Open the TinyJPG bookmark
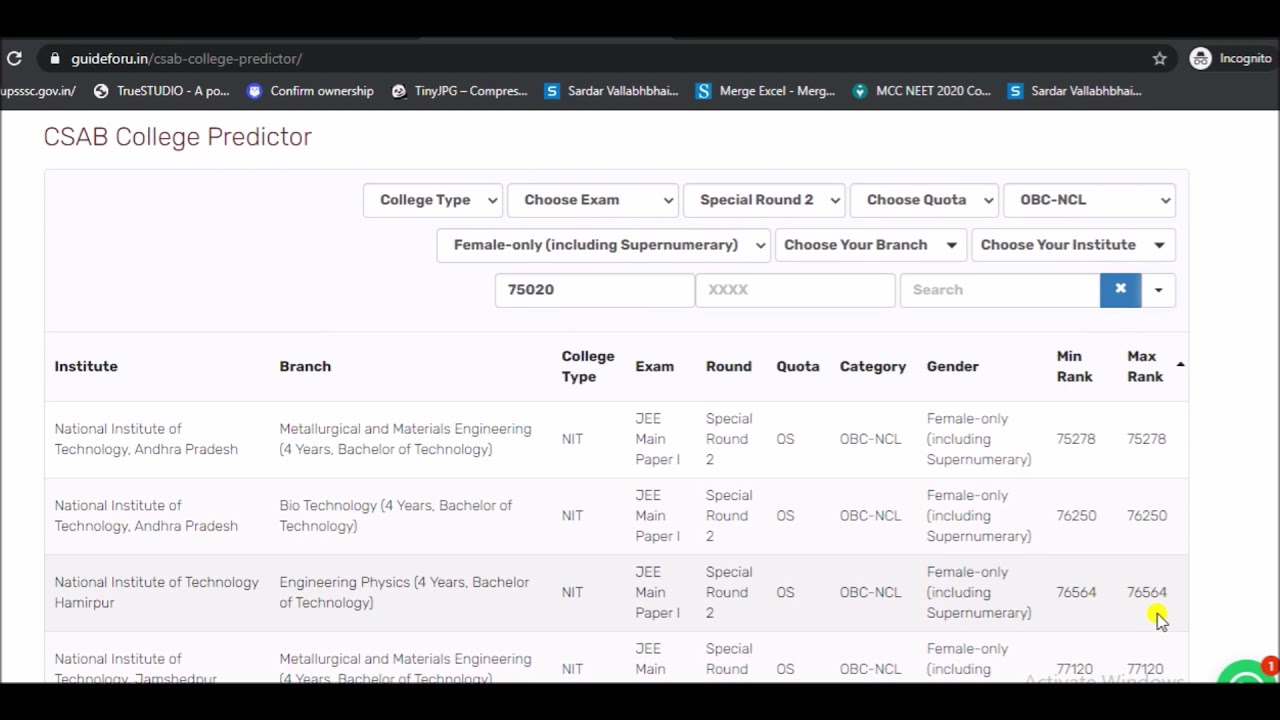 pyautogui.click(x=460, y=91)
